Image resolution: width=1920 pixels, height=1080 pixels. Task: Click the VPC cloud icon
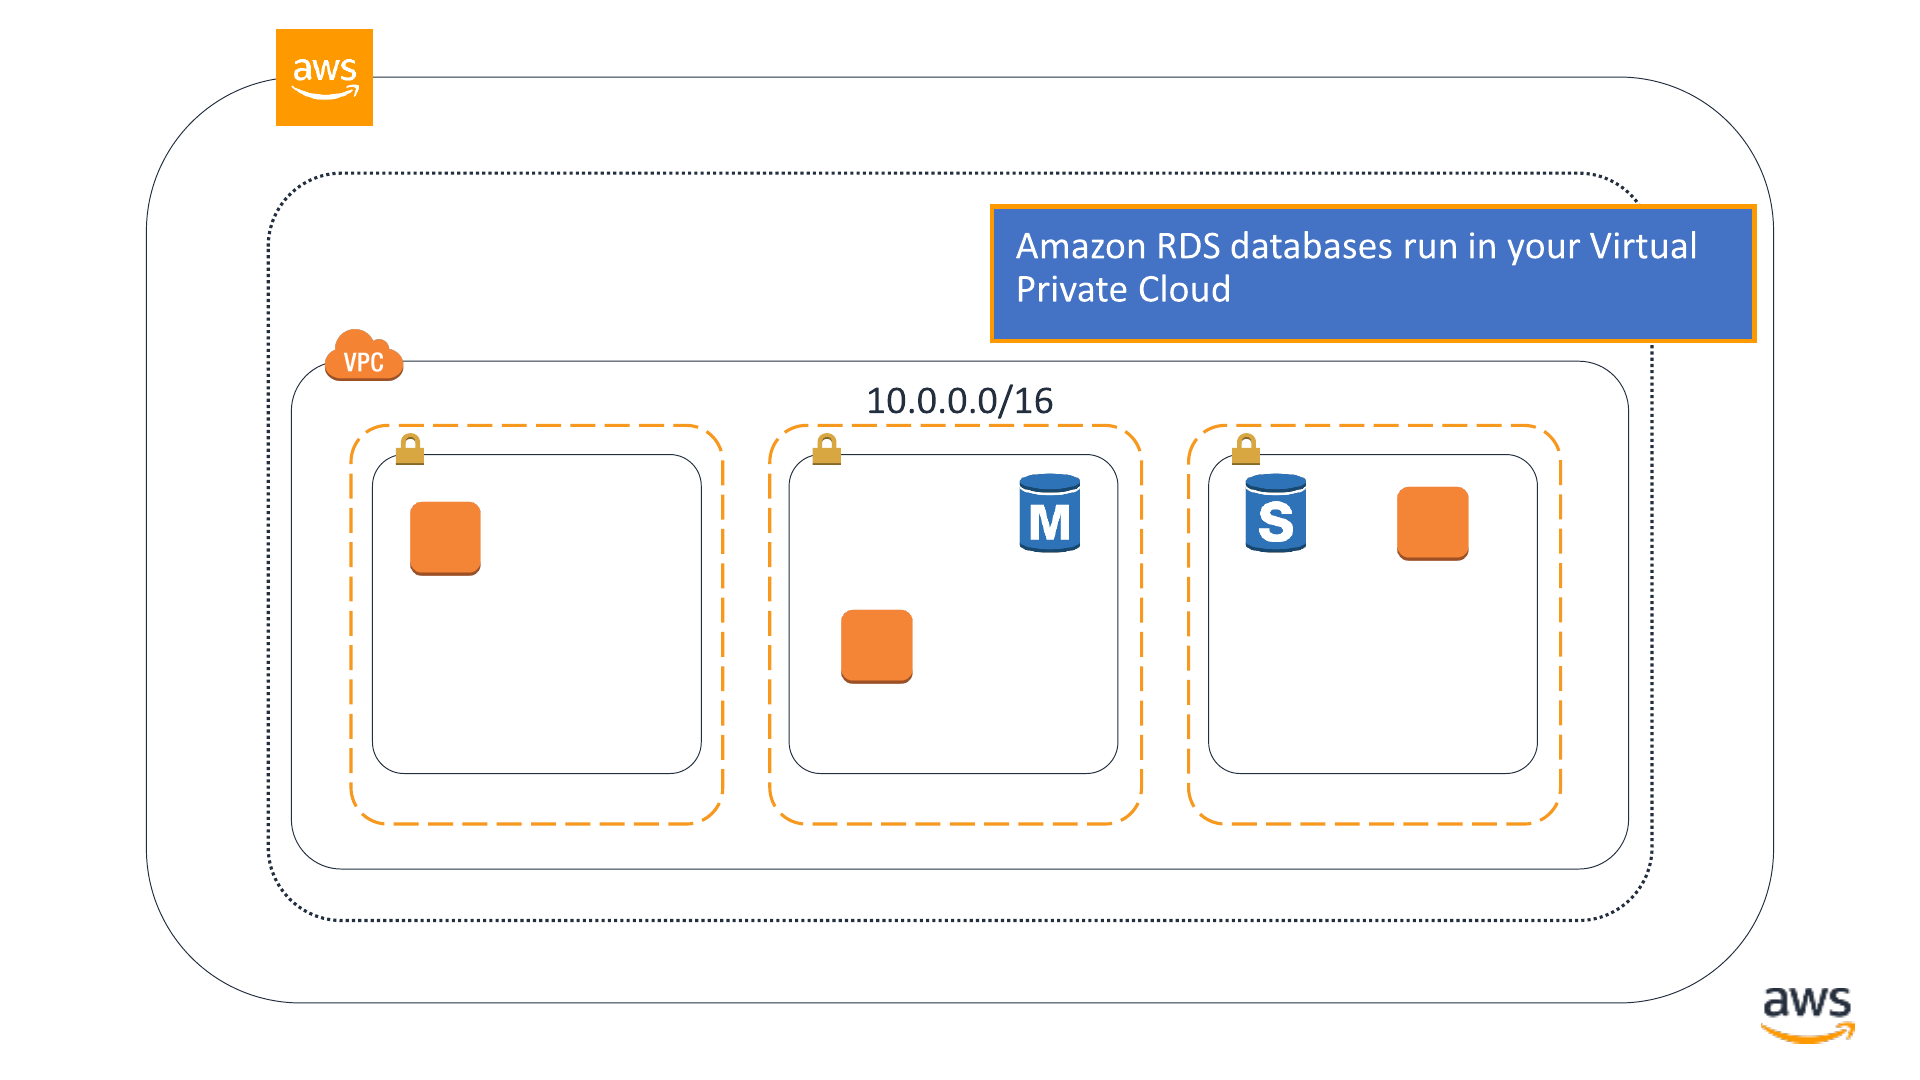[364, 355]
